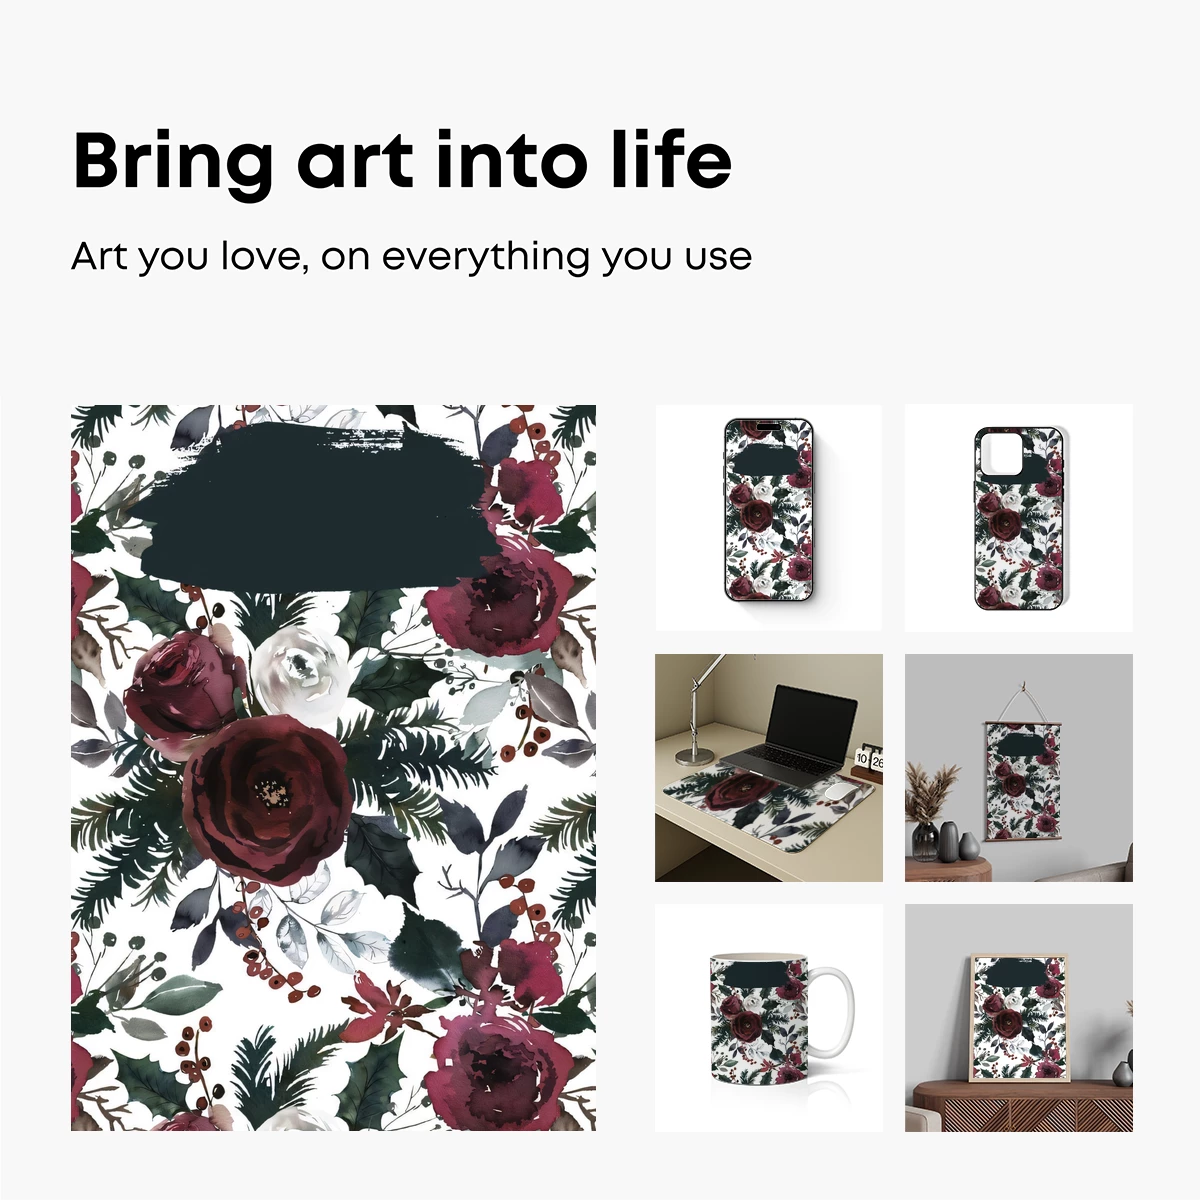This screenshot has width=1200, height=1200.
Task: Select the phone case product thumbnail
Action: [x=1019, y=517]
